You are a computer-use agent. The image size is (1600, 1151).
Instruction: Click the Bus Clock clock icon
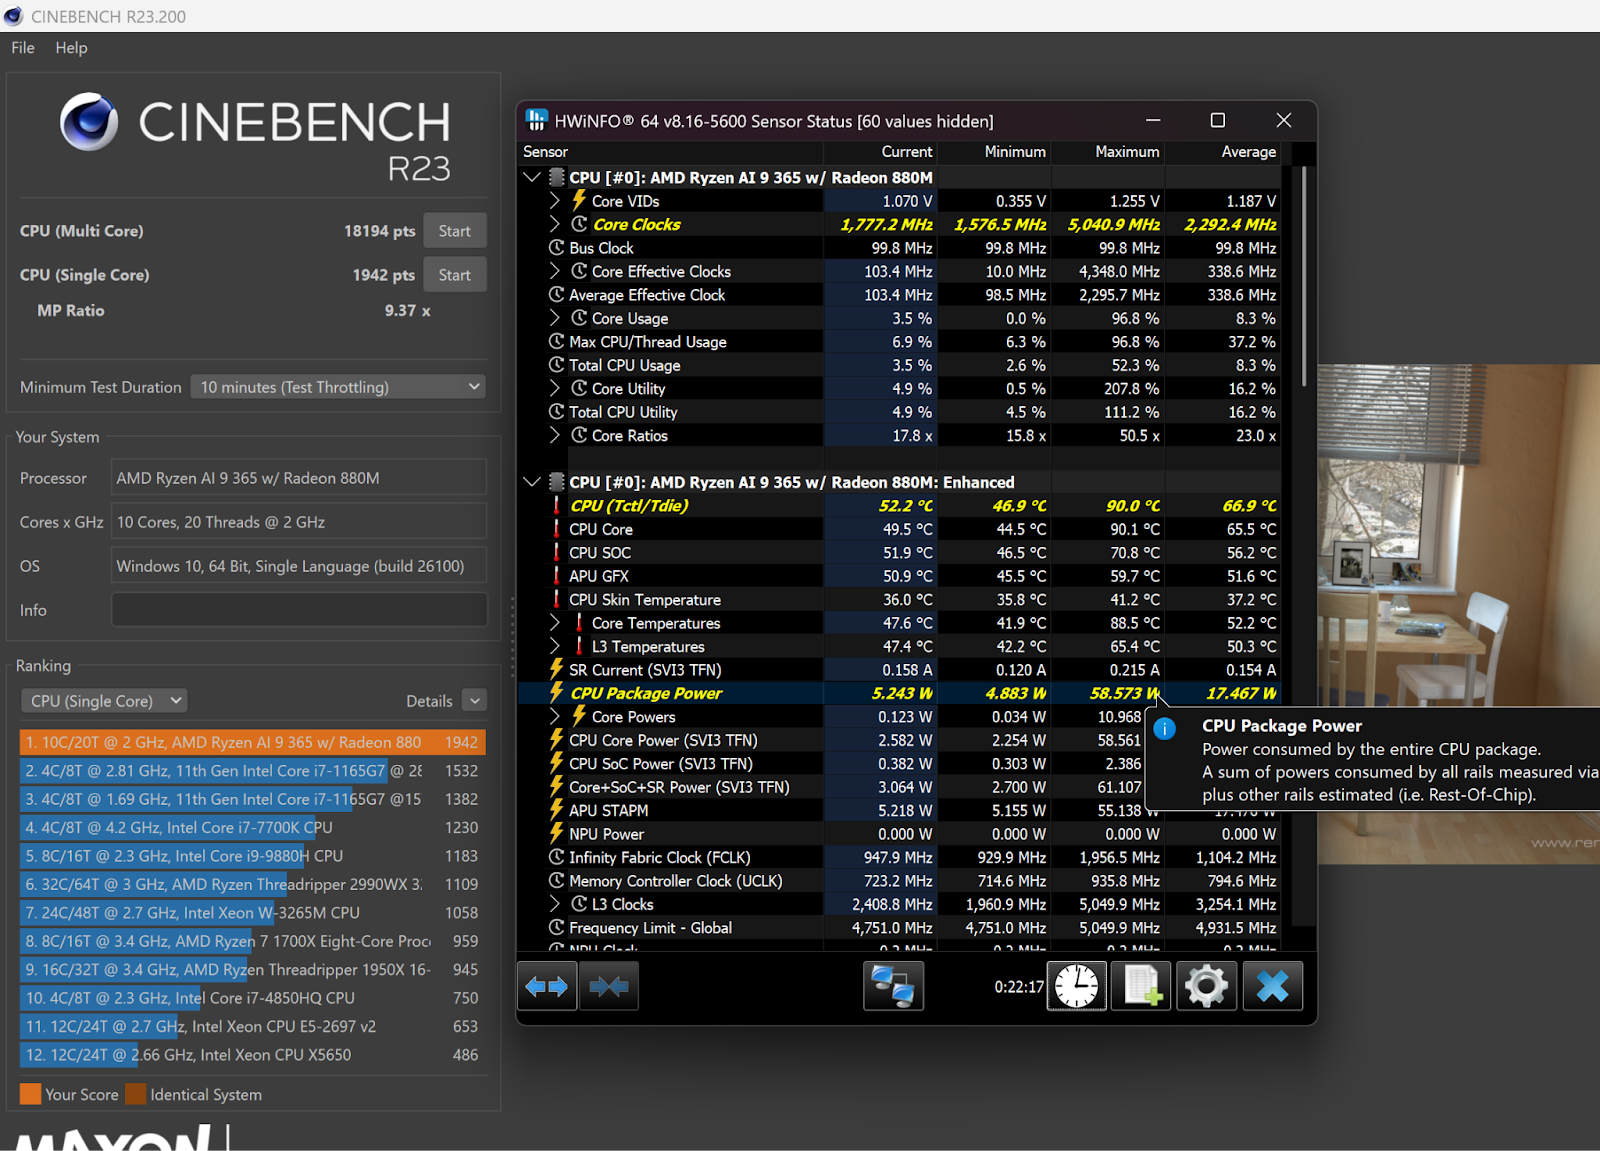pos(557,247)
